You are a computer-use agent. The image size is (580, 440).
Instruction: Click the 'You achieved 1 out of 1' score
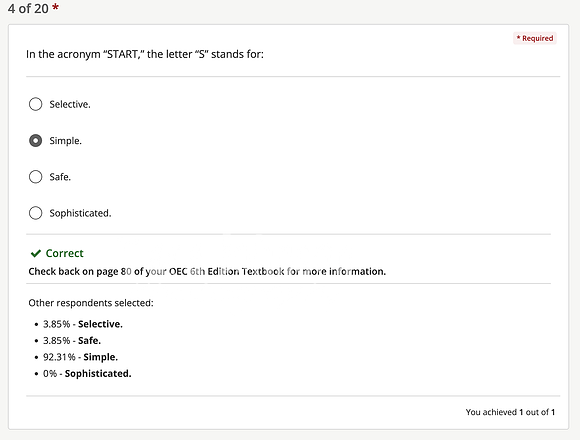[x=510, y=412]
